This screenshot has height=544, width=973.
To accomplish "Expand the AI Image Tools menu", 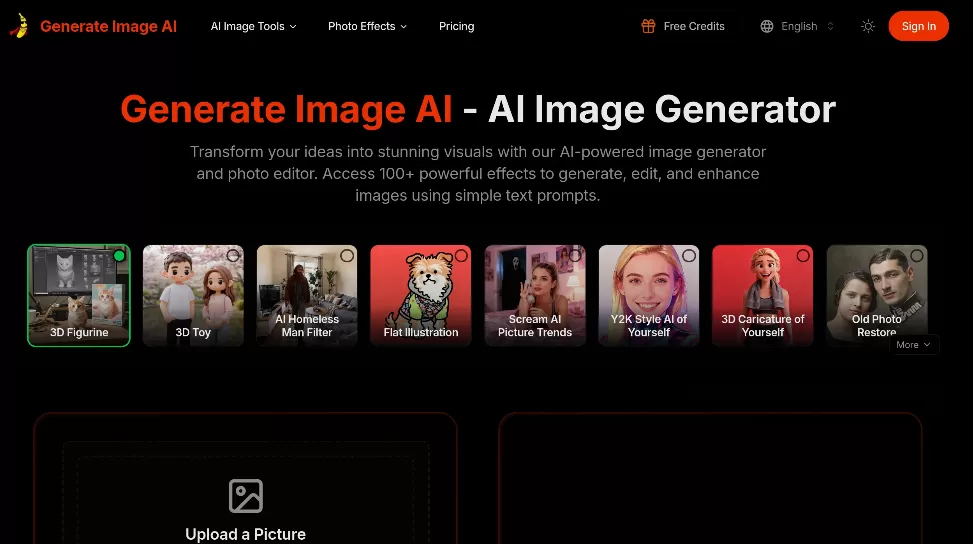I will [x=253, y=26].
